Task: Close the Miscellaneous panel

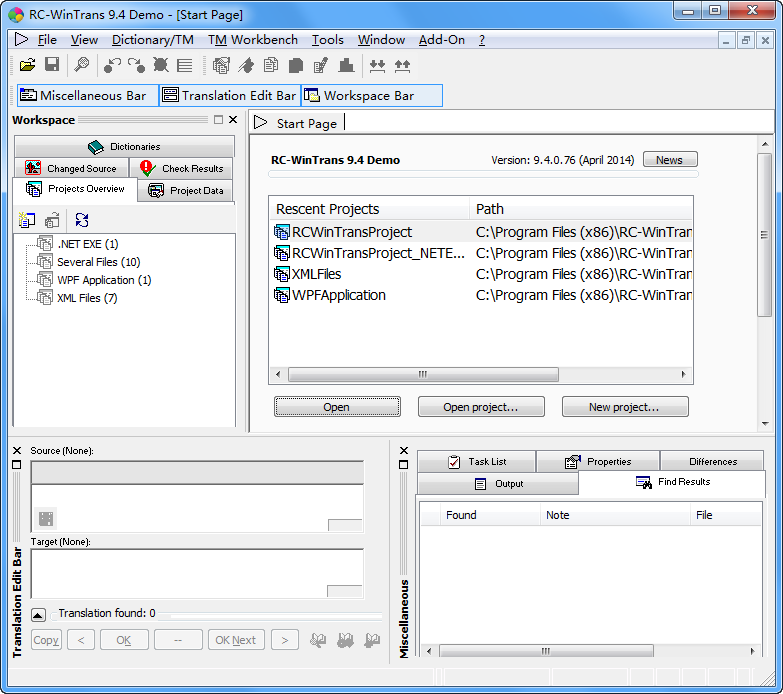Action: 404,450
